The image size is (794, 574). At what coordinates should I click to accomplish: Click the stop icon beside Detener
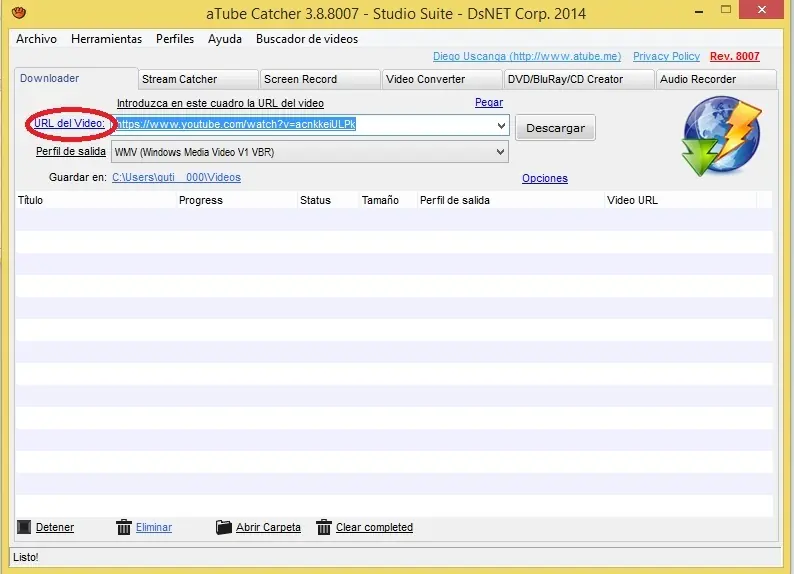pos(24,527)
